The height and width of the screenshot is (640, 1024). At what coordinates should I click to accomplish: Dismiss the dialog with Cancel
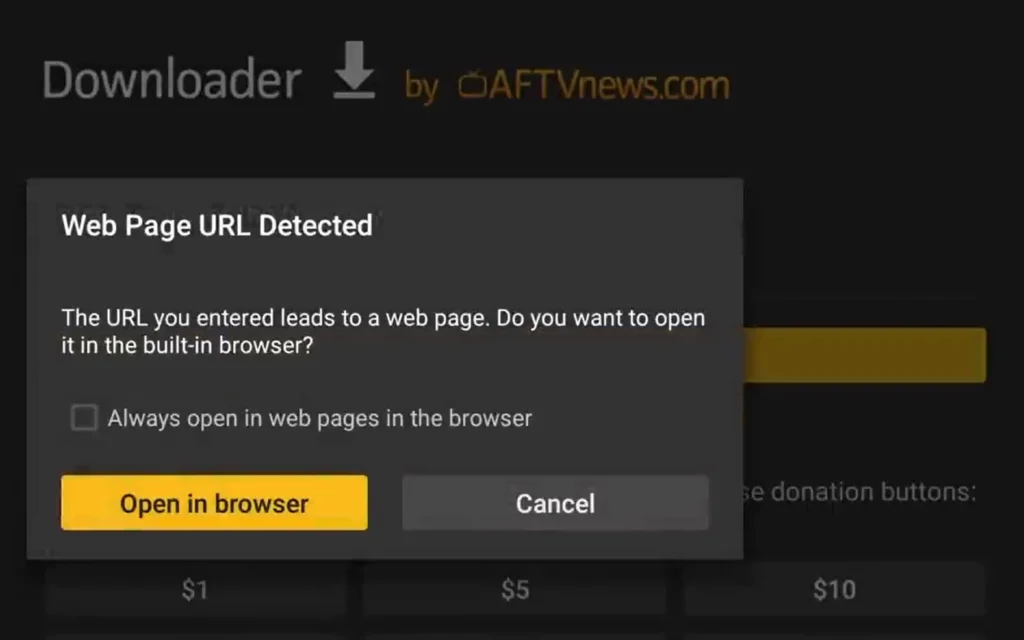coord(556,502)
